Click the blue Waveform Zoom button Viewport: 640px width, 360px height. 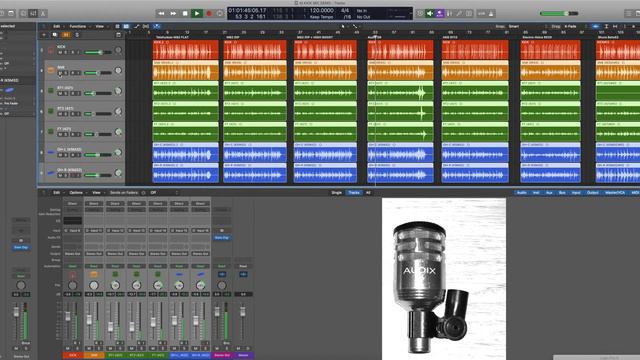click(596, 26)
